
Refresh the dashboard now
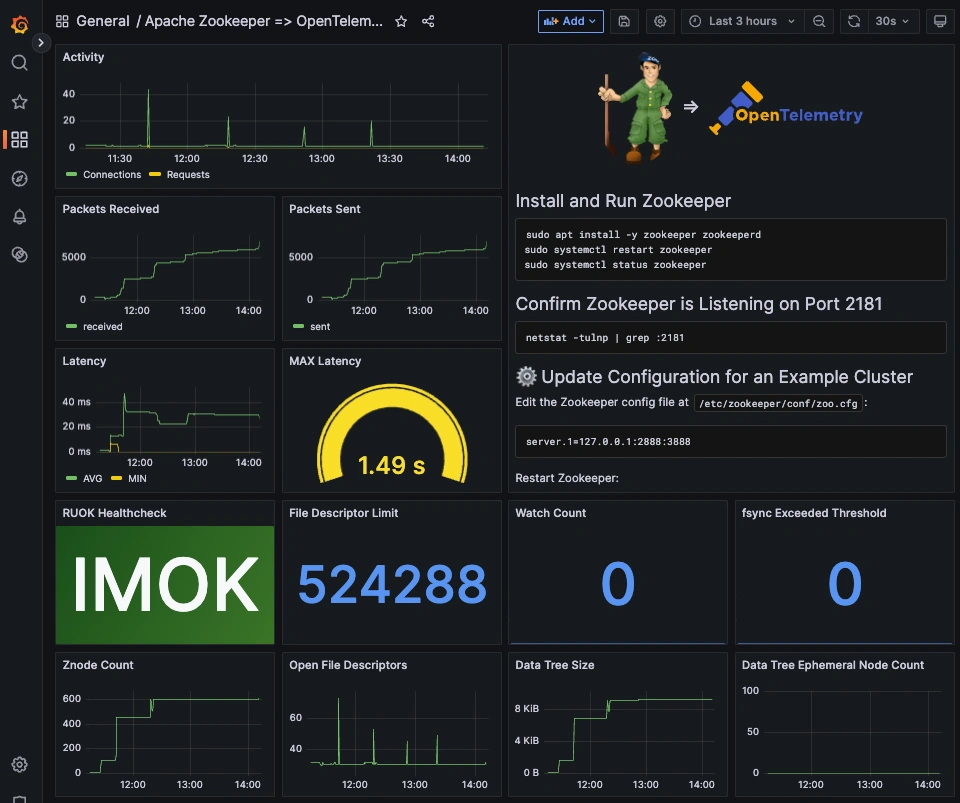tap(854, 21)
